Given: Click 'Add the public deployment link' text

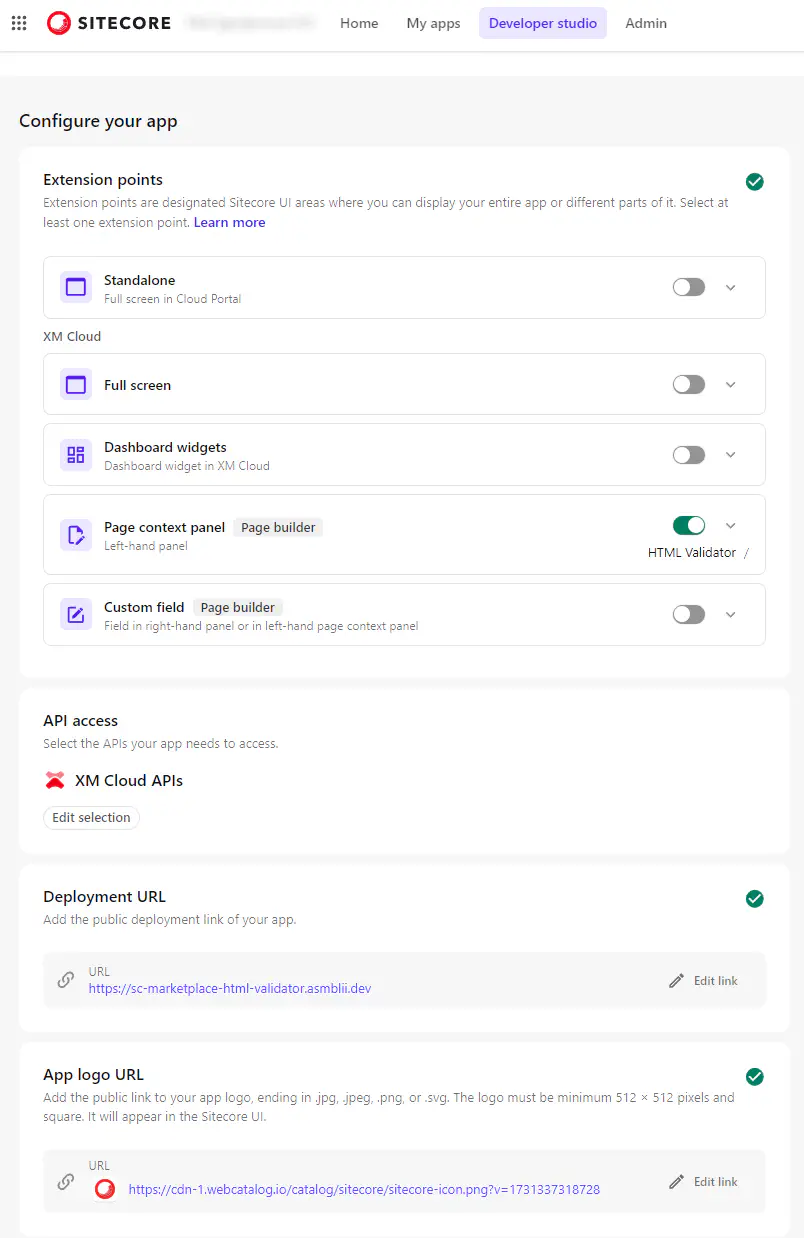Looking at the screenshot, I should (x=170, y=919).
